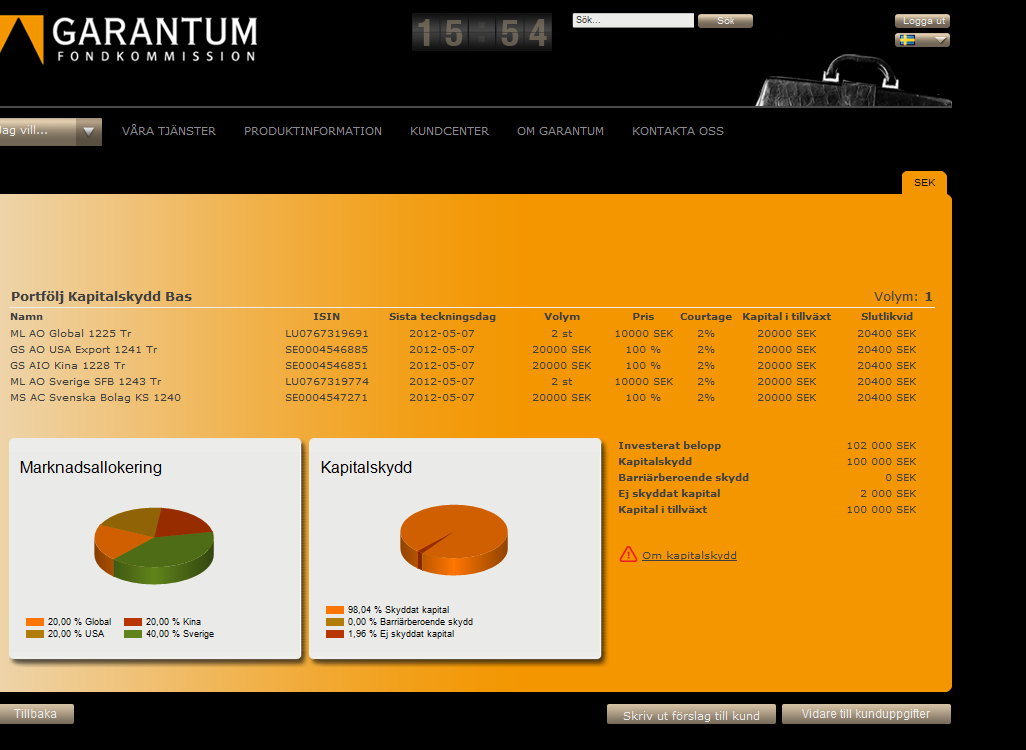Image resolution: width=1026 pixels, height=750 pixels.
Task: Click the Swedish flag icon
Action: click(x=907, y=40)
